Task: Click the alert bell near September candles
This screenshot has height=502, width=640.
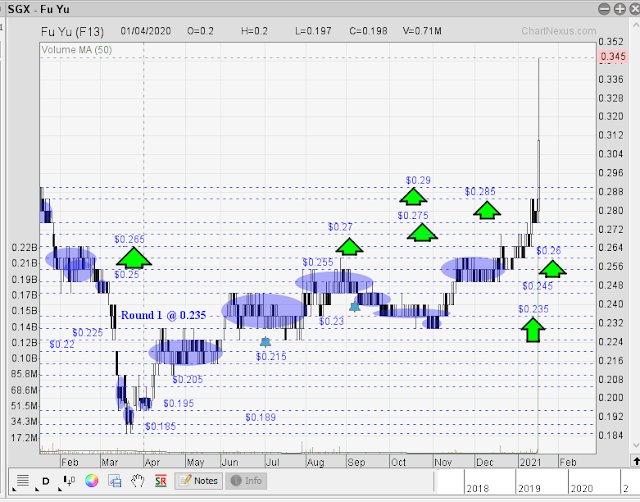Action: (x=355, y=307)
